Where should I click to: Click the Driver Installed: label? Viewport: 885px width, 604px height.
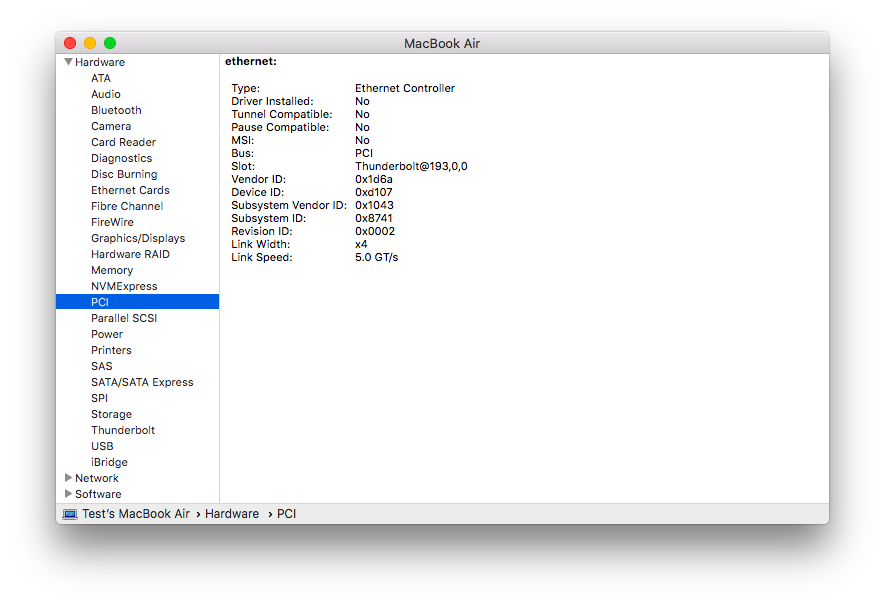(x=272, y=101)
